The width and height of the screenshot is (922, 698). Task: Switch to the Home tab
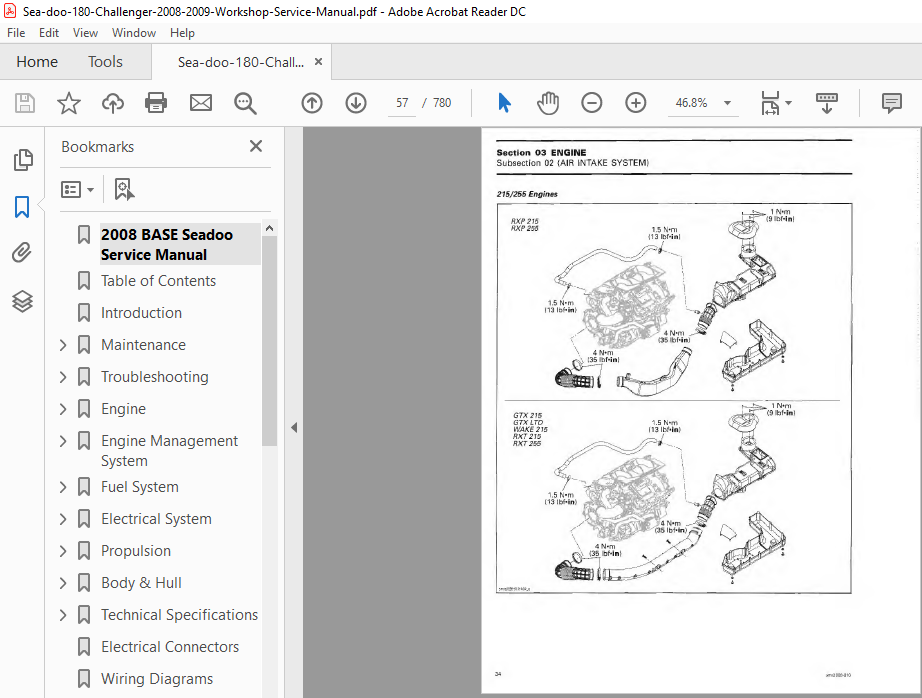pos(37,62)
